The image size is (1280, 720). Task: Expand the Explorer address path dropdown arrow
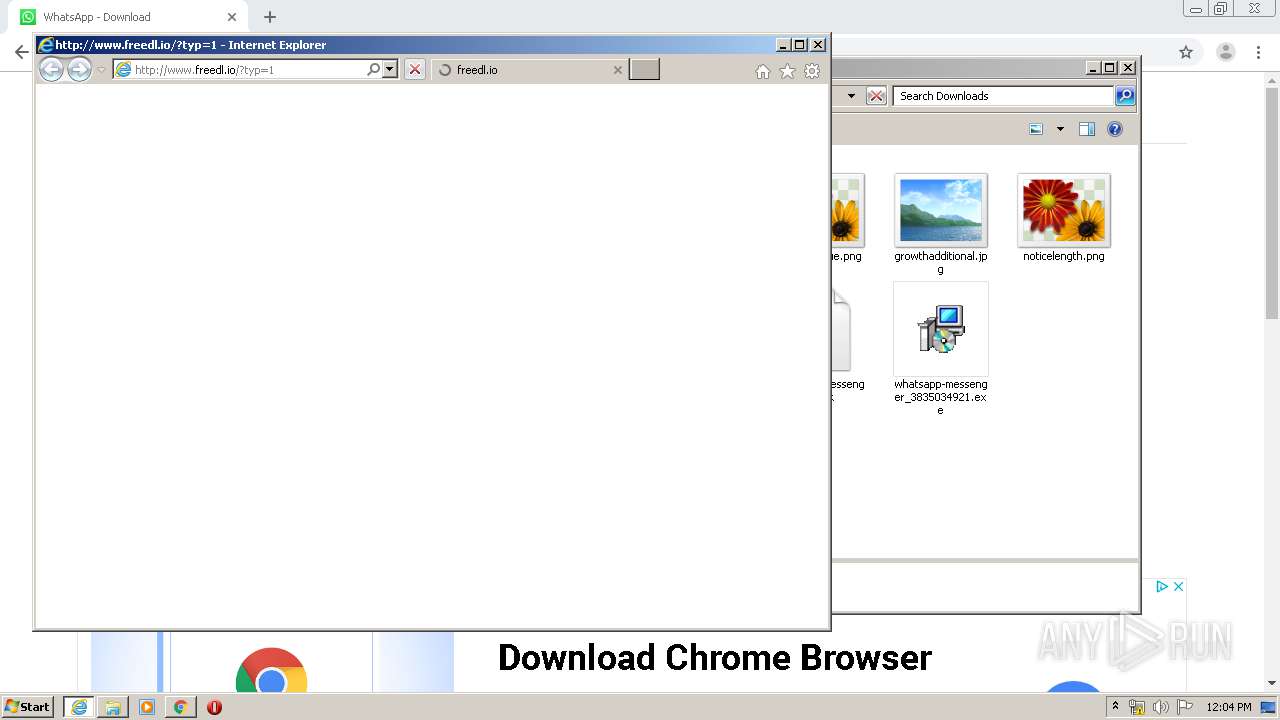[x=851, y=96]
